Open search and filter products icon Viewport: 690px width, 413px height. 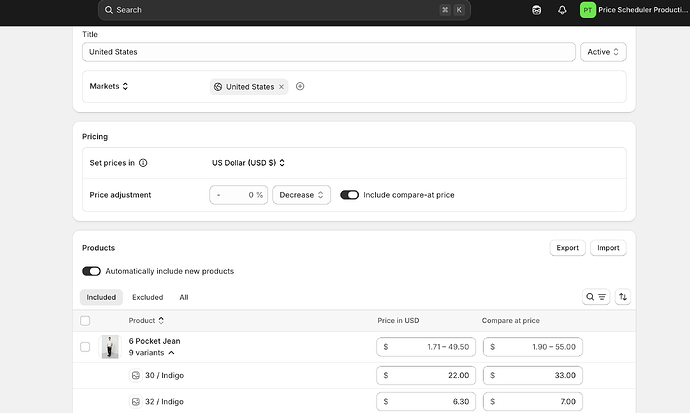(x=596, y=297)
